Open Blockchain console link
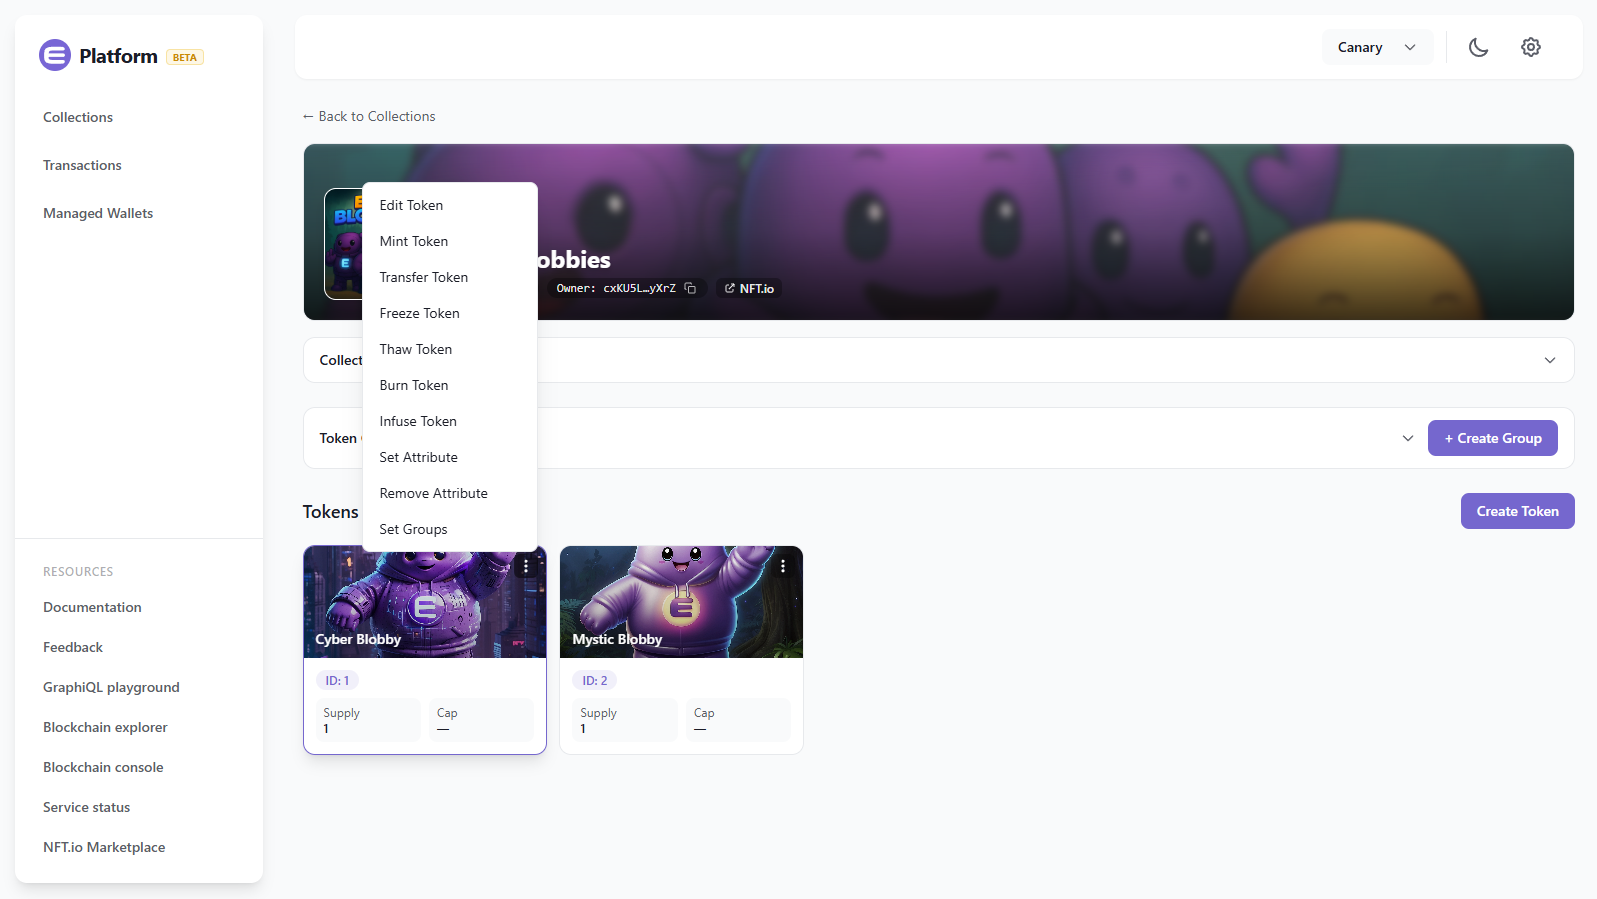 pos(103,767)
